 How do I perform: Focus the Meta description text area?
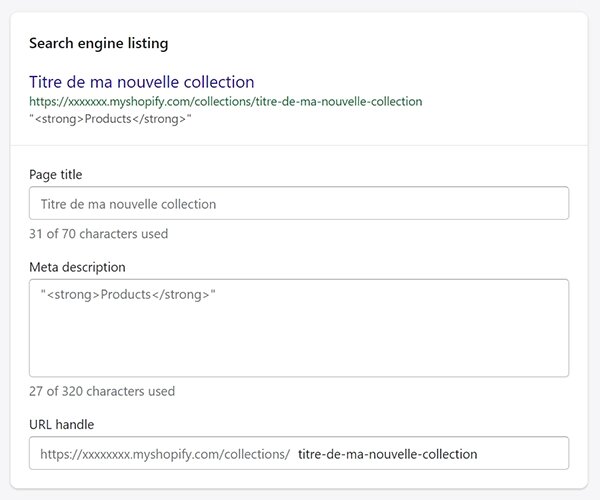(x=299, y=328)
